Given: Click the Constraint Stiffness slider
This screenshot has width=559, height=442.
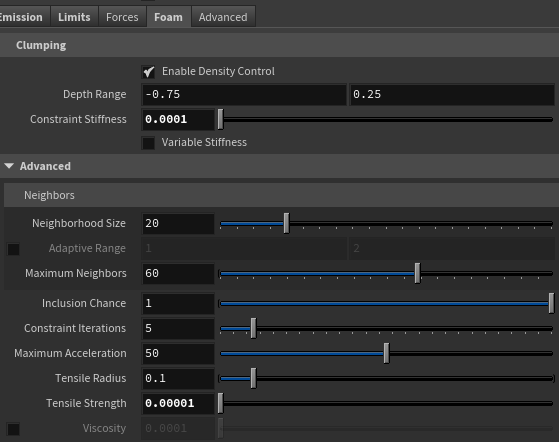Looking at the screenshot, I should 386,119.
